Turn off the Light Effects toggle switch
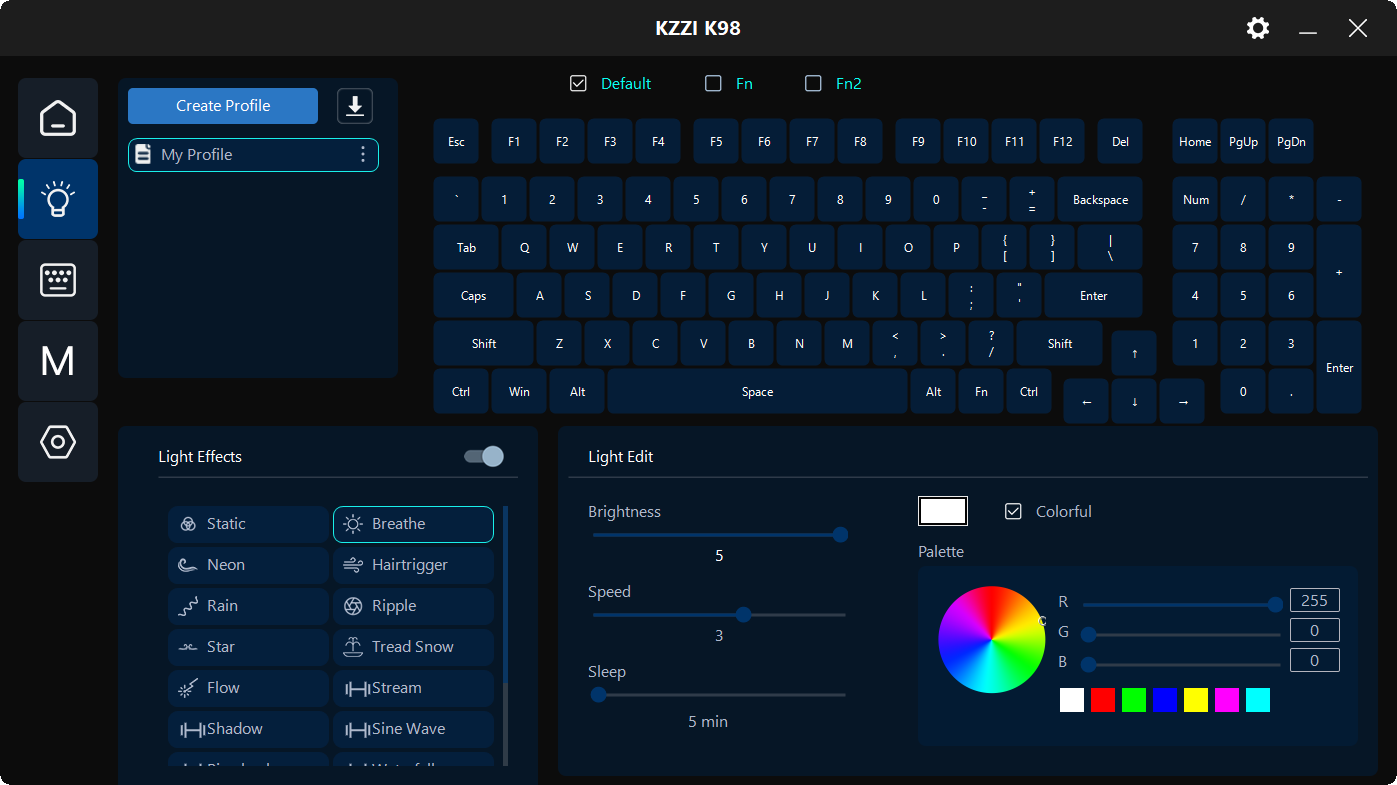Image resolution: width=1397 pixels, height=785 pixels. [x=484, y=457]
